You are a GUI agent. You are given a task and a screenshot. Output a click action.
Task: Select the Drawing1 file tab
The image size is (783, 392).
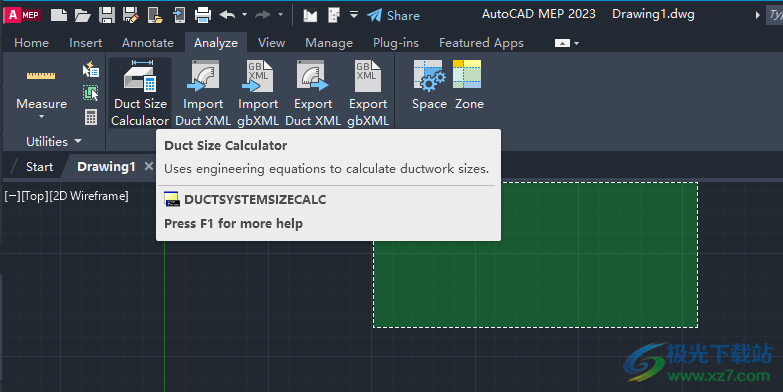tap(106, 167)
